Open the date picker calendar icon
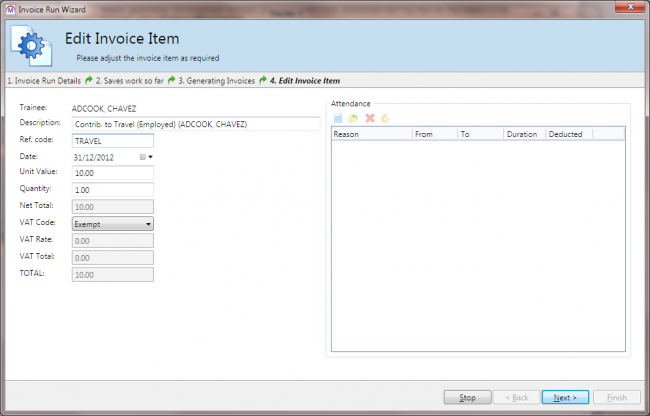650x416 pixels. tap(142, 157)
